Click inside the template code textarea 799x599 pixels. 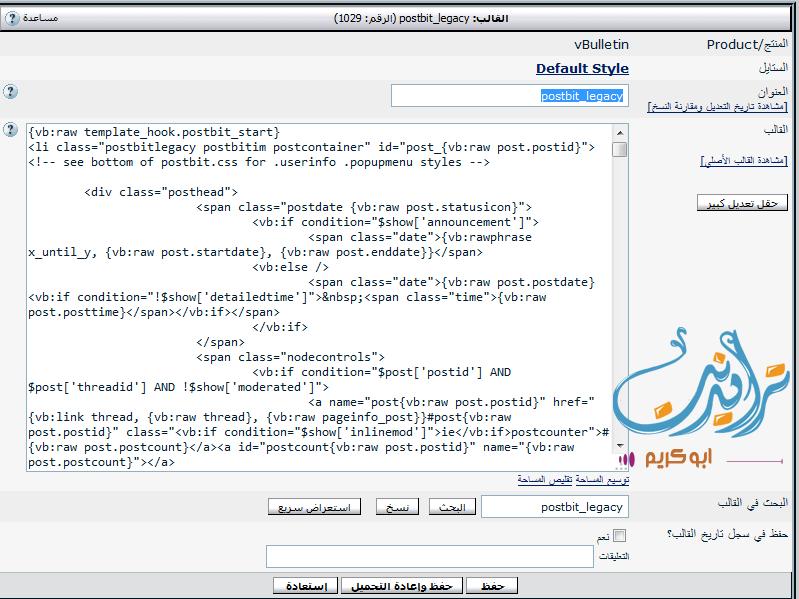pos(319,297)
